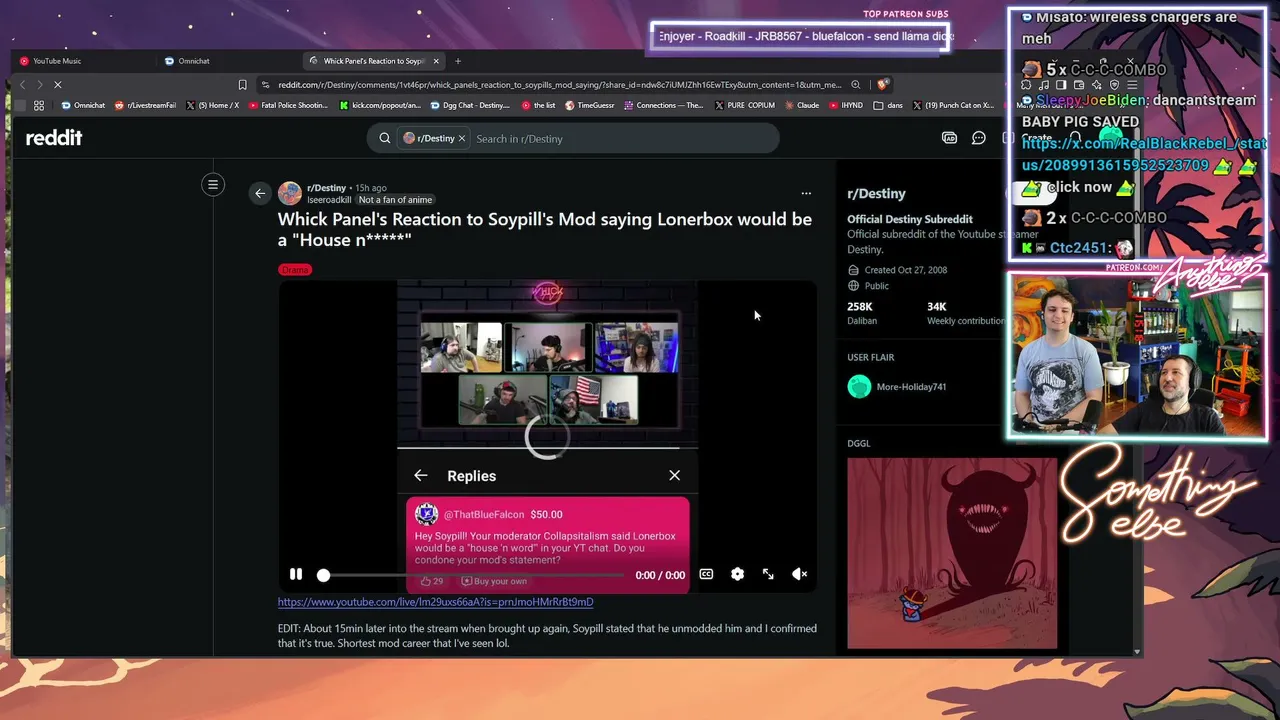1280x720 pixels.
Task: Open the r/LivestreamFail bookmark
Action: tap(145, 105)
